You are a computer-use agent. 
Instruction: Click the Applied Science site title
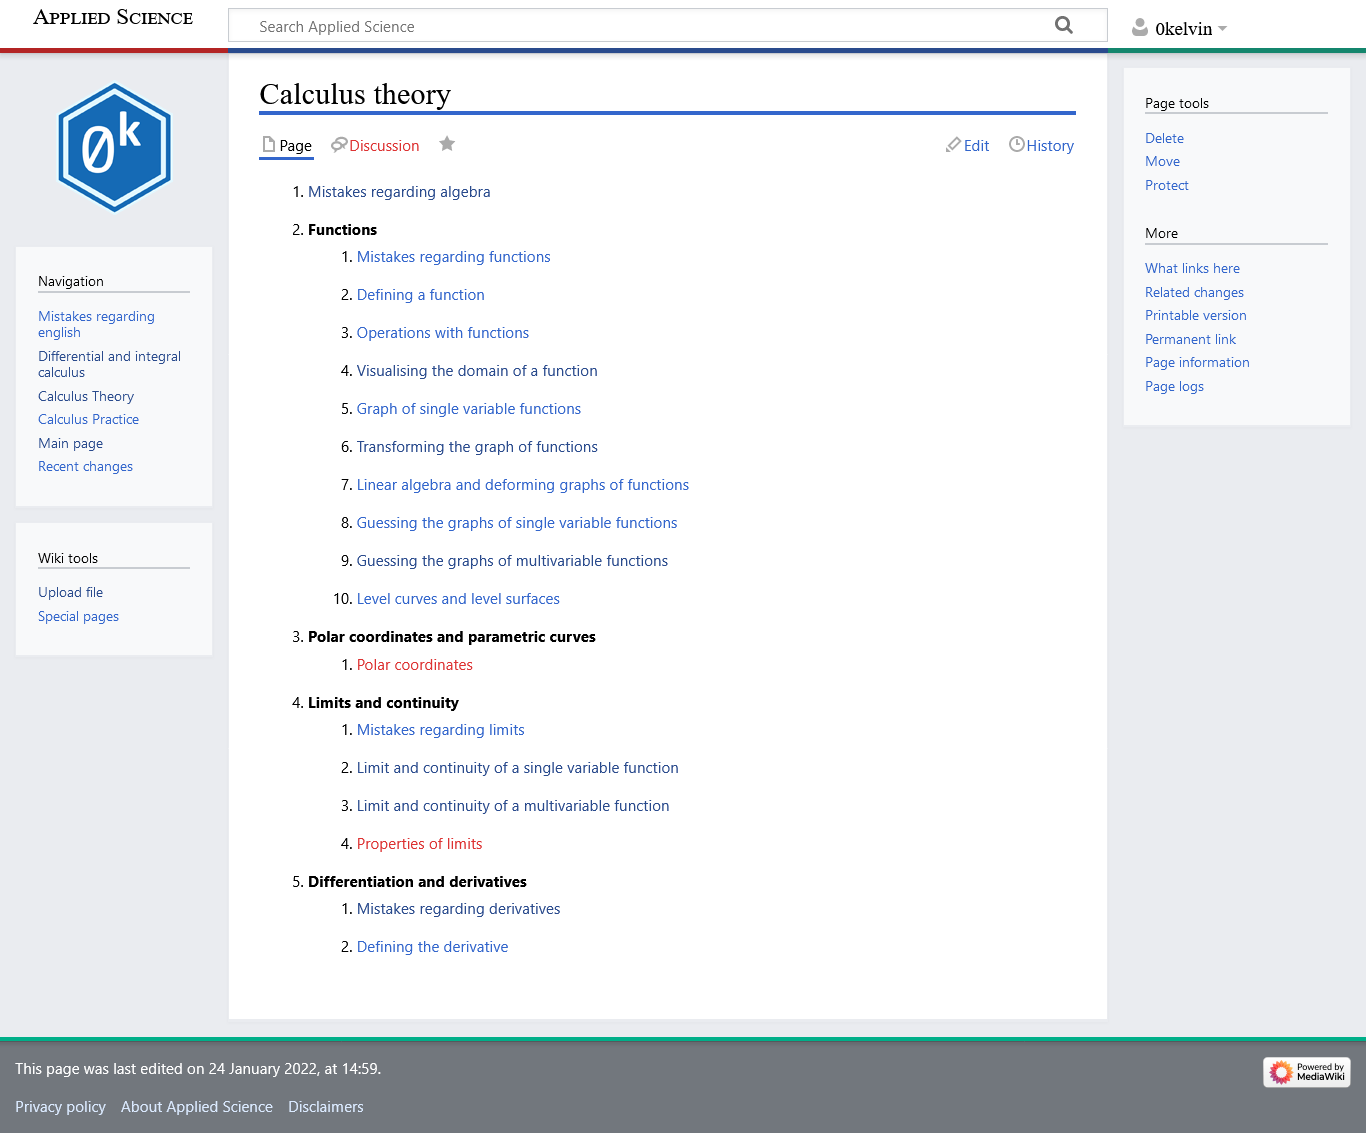(113, 18)
